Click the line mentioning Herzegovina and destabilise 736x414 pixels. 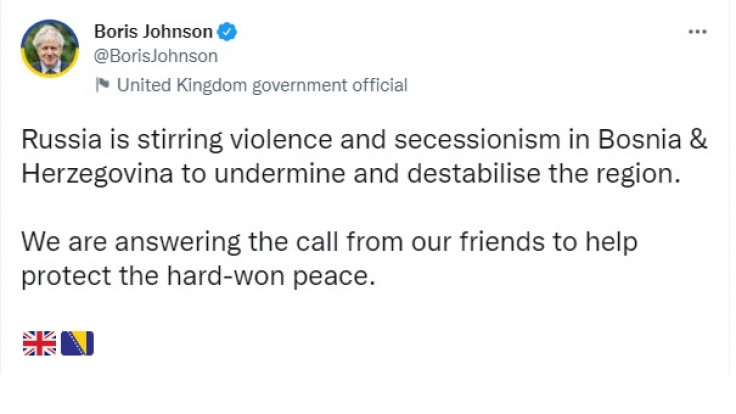click(351, 174)
